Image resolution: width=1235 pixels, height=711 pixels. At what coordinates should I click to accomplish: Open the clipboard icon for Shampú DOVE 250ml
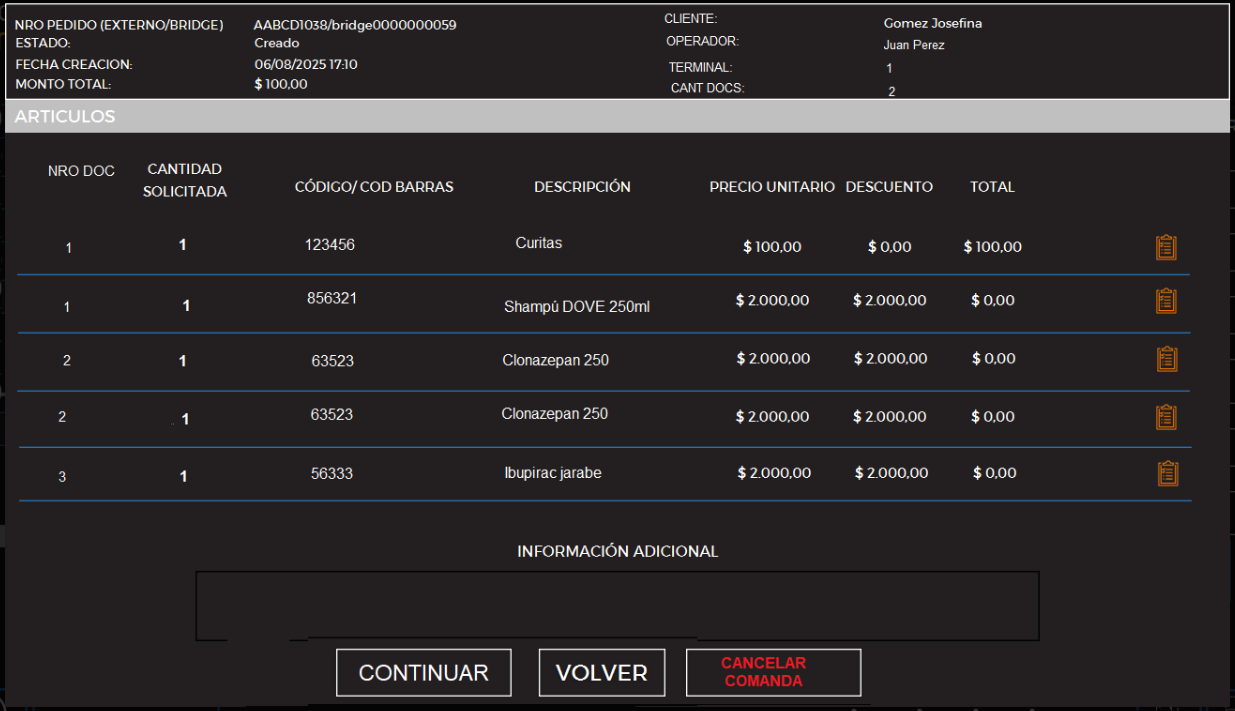1166,301
